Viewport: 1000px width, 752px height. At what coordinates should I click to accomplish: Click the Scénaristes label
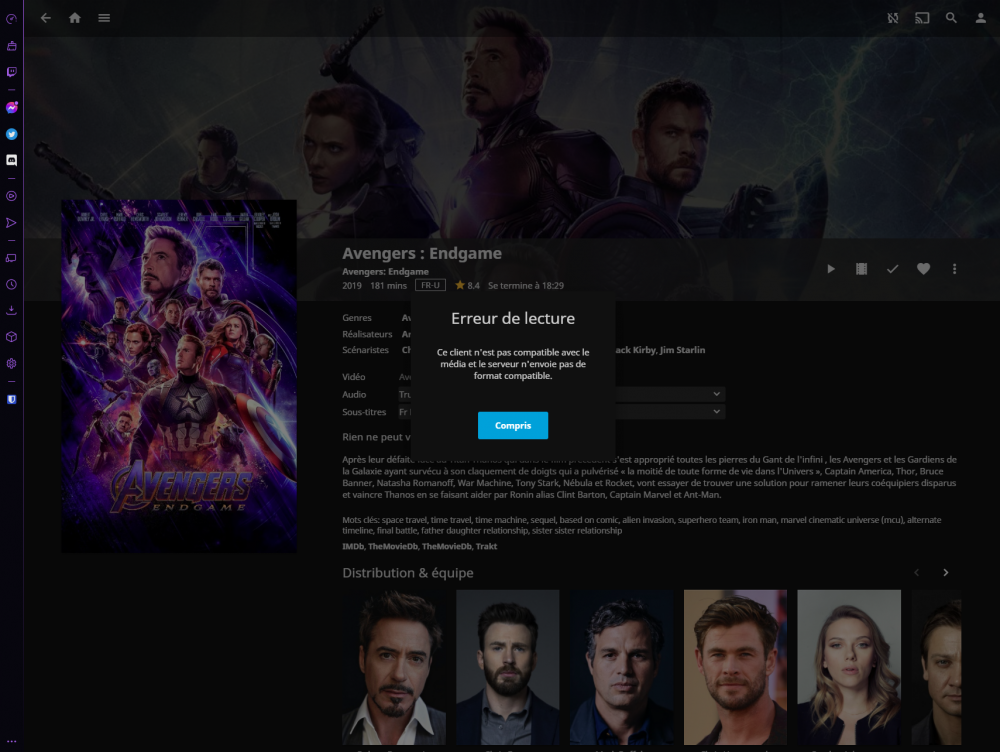click(x=365, y=350)
